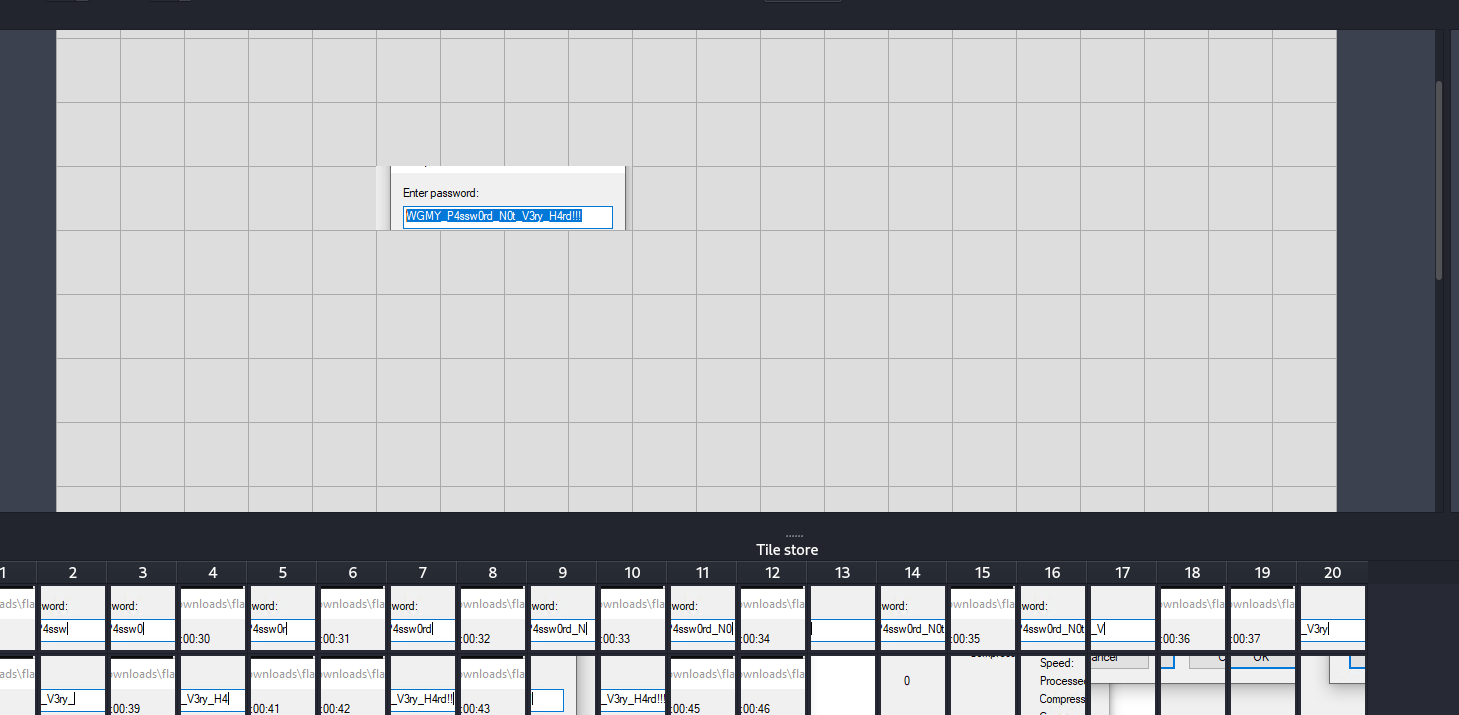This screenshot has width=1459, height=715.
Task: Select the placed 'Enter password:' tile on canvas
Action: (501, 198)
